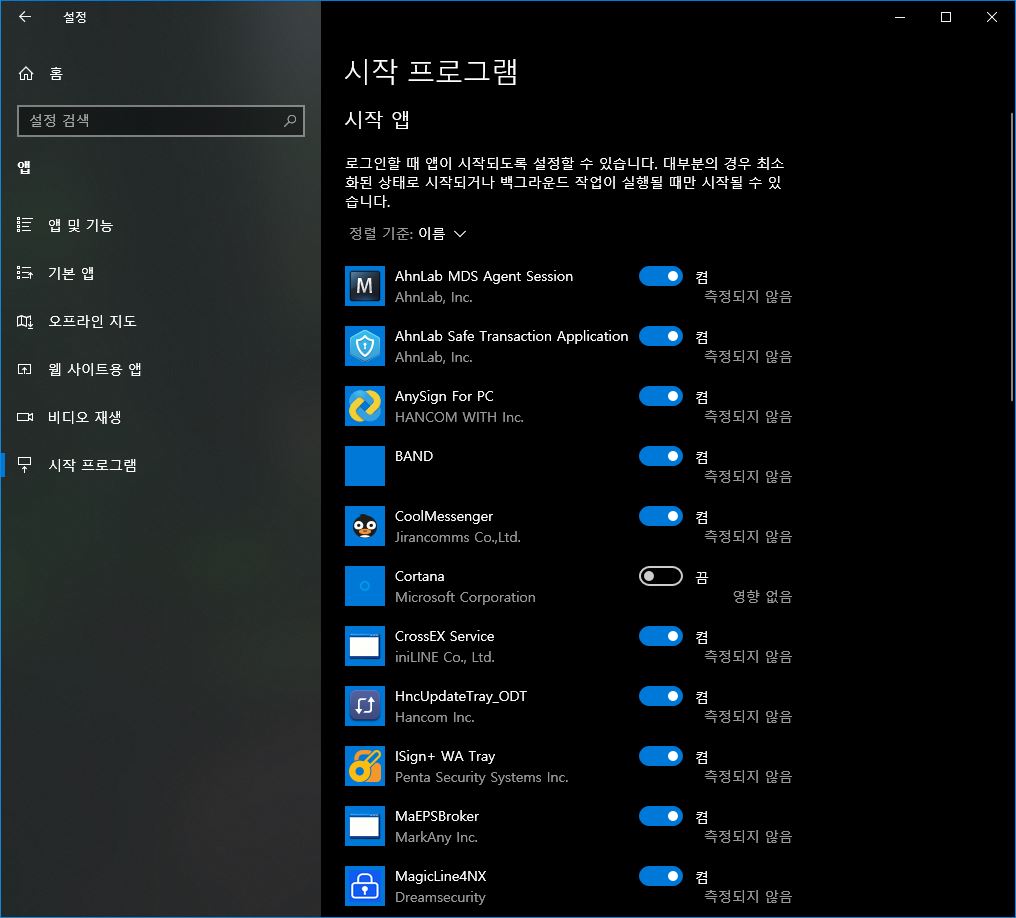
Task: Click MarkAny Inc. publisher text
Action: click(436, 837)
